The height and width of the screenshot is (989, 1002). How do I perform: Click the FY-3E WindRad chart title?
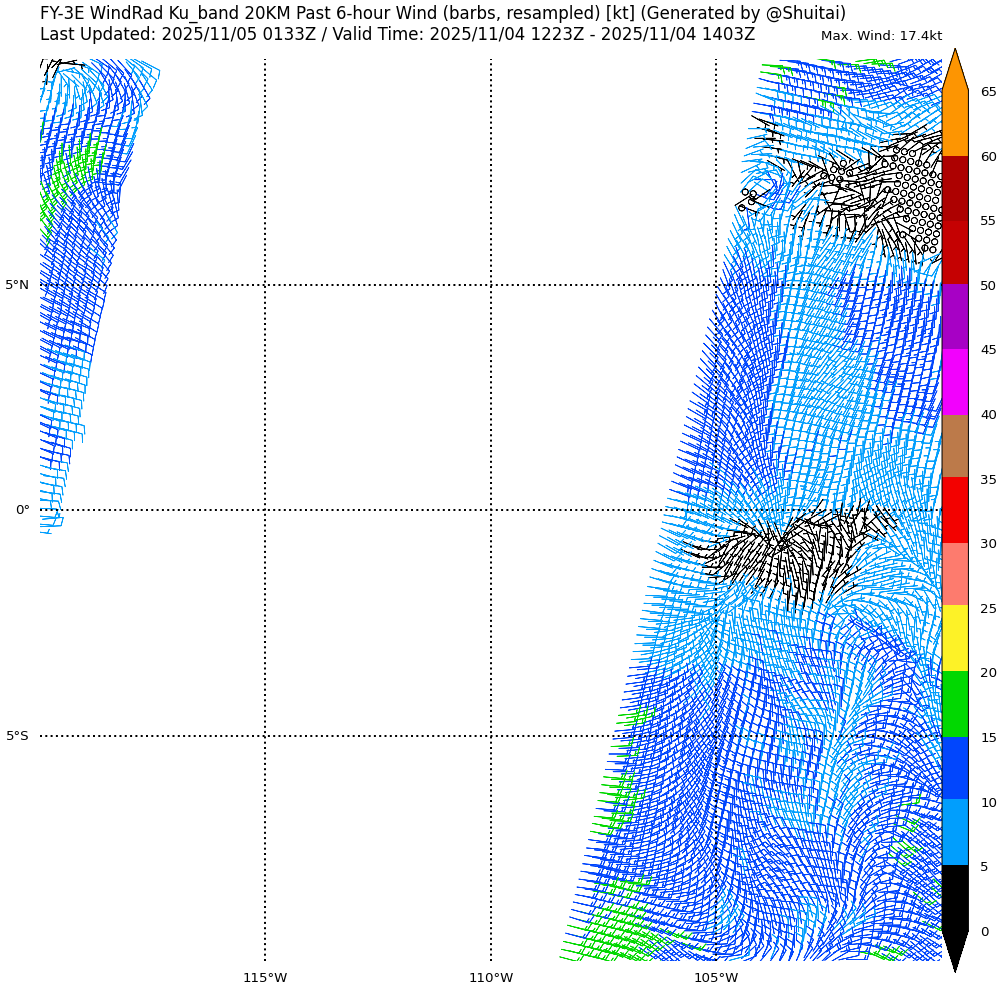tap(442, 13)
